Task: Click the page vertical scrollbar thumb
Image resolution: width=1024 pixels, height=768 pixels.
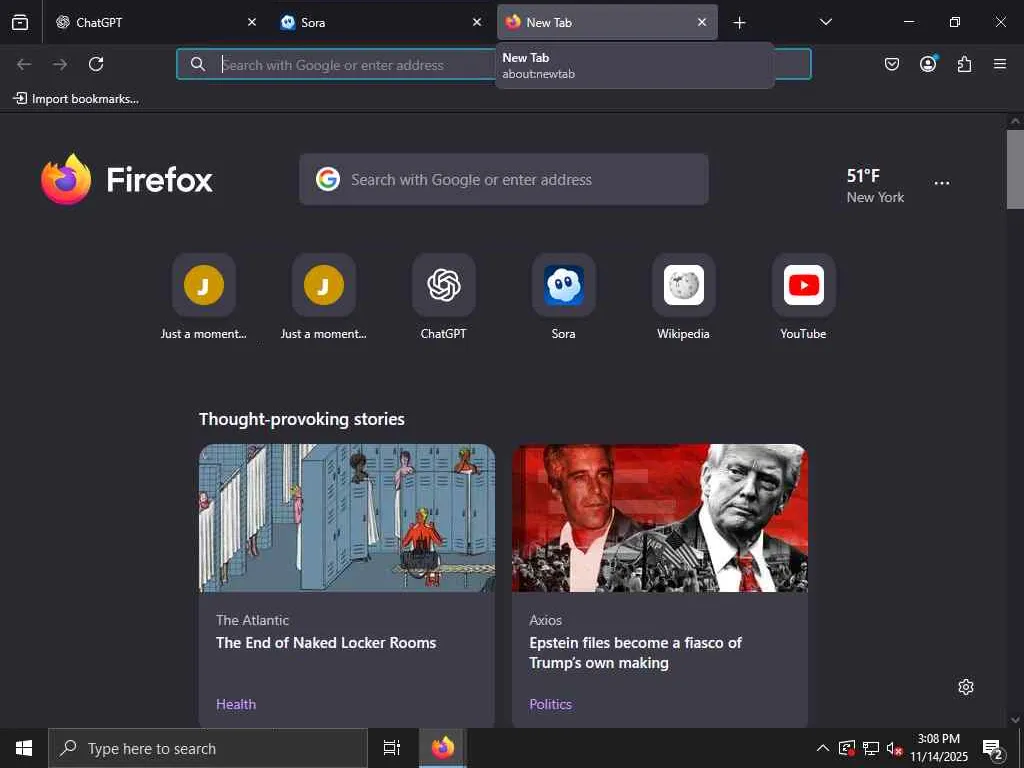Action: coord(1015,169)
